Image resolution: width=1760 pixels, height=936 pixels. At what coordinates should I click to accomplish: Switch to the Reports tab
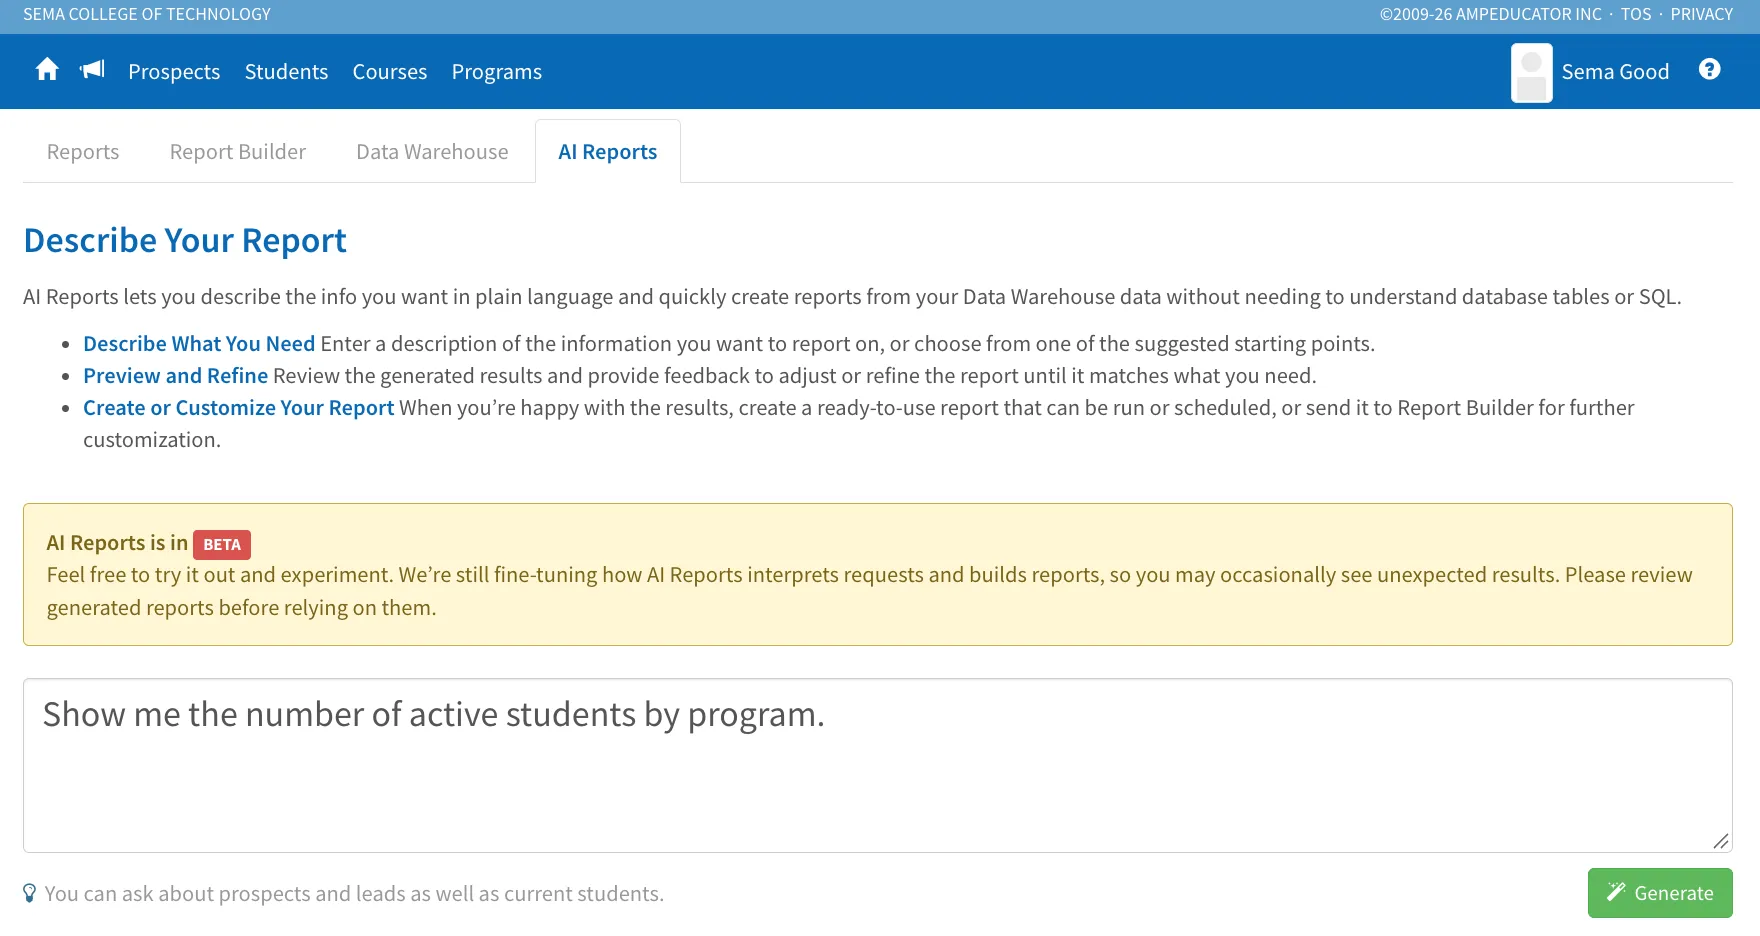(83, 152)
